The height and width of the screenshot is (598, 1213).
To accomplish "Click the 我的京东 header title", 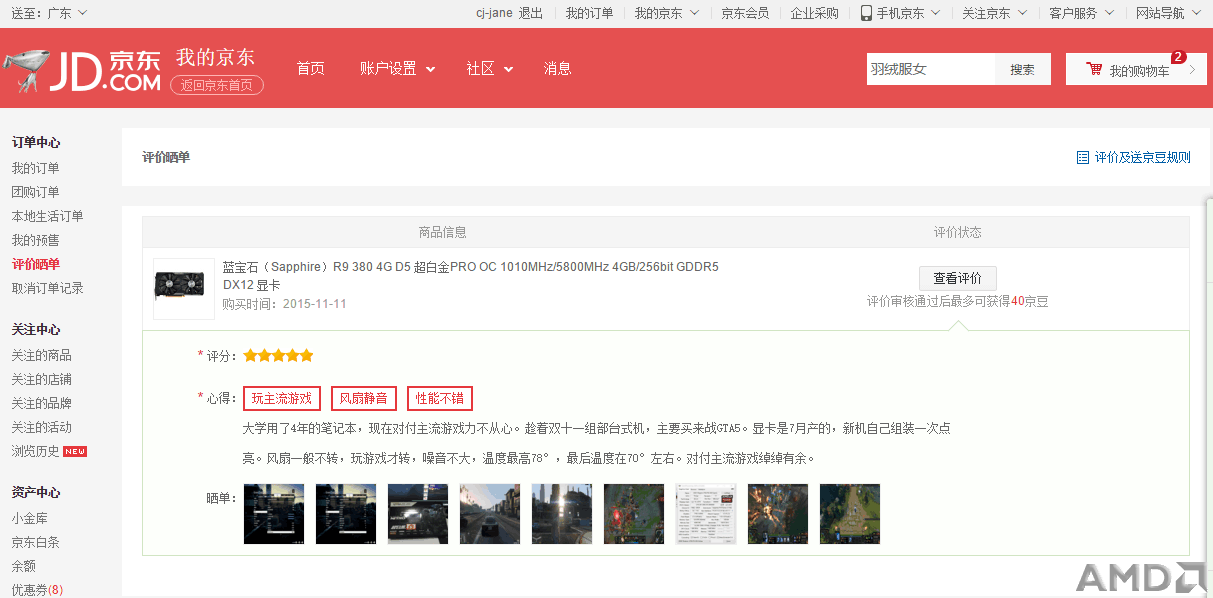I will [x=215, y=57].
